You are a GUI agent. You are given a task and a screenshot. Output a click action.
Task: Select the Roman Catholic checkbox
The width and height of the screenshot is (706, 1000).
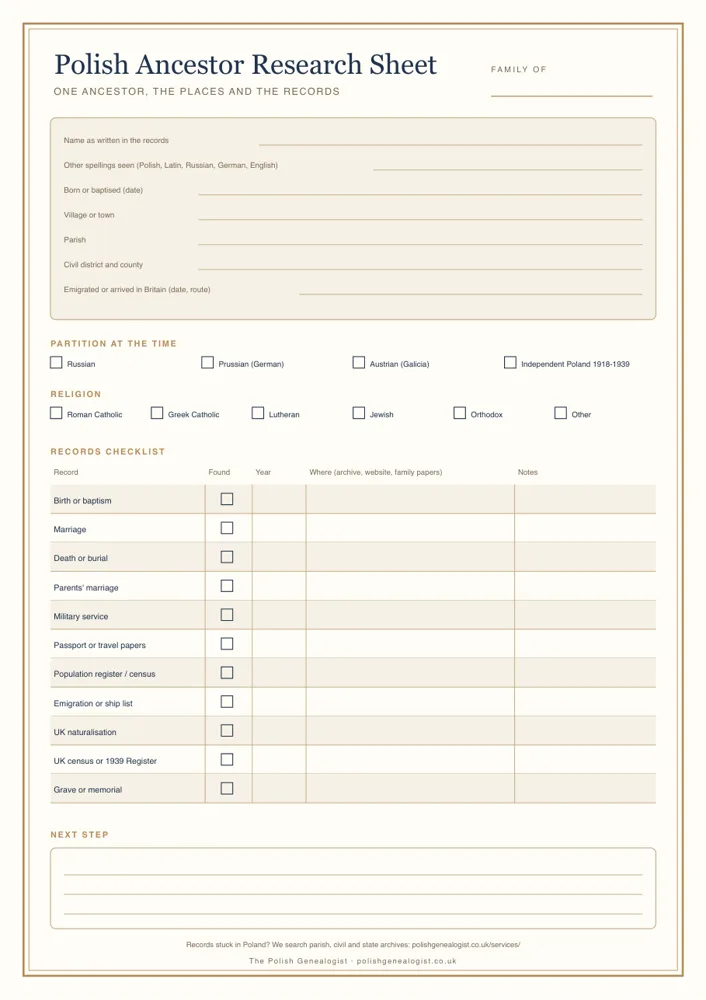click(x=56, y=413)
